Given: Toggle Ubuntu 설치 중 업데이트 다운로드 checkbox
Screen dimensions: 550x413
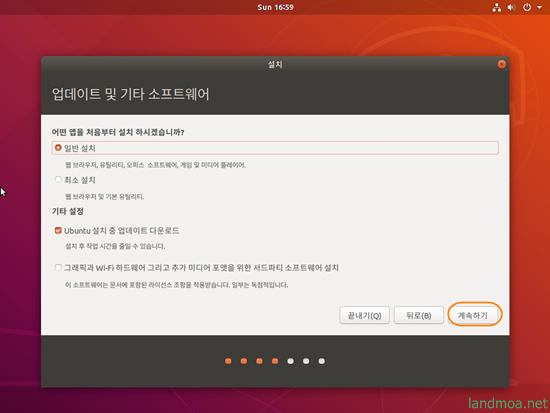Looking at the screenshot, I should [58, 230].
